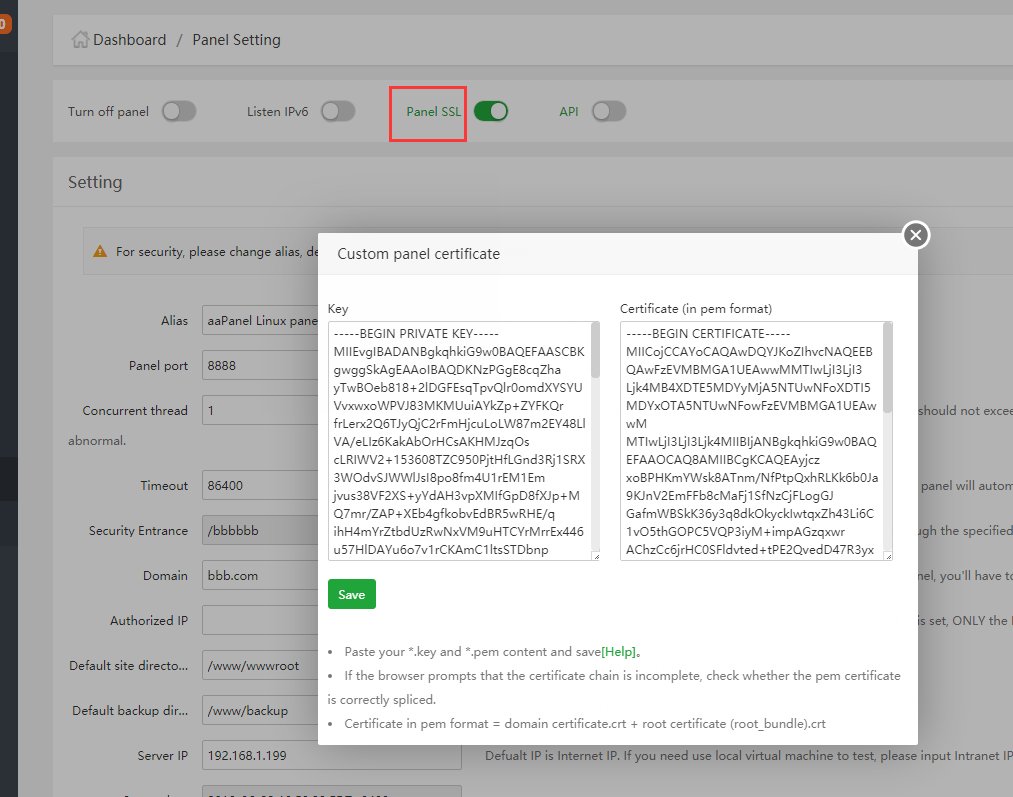Enable the Listen IPv6 switch
This screenshot has height=797, width=1013.
coord(339,112)
